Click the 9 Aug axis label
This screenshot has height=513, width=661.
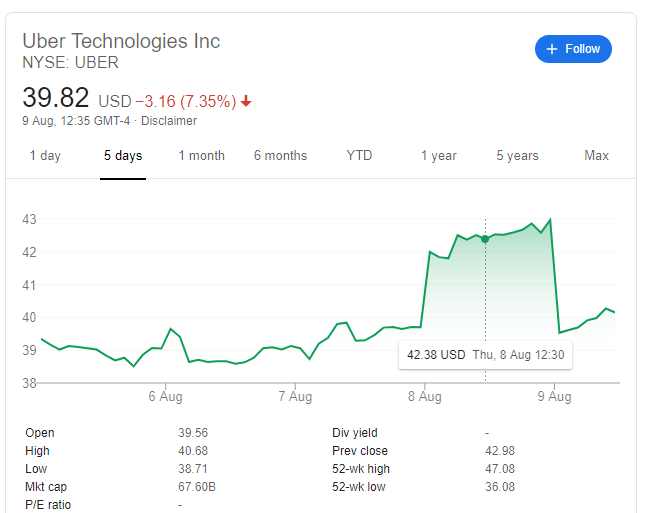[x=553, y=396]
